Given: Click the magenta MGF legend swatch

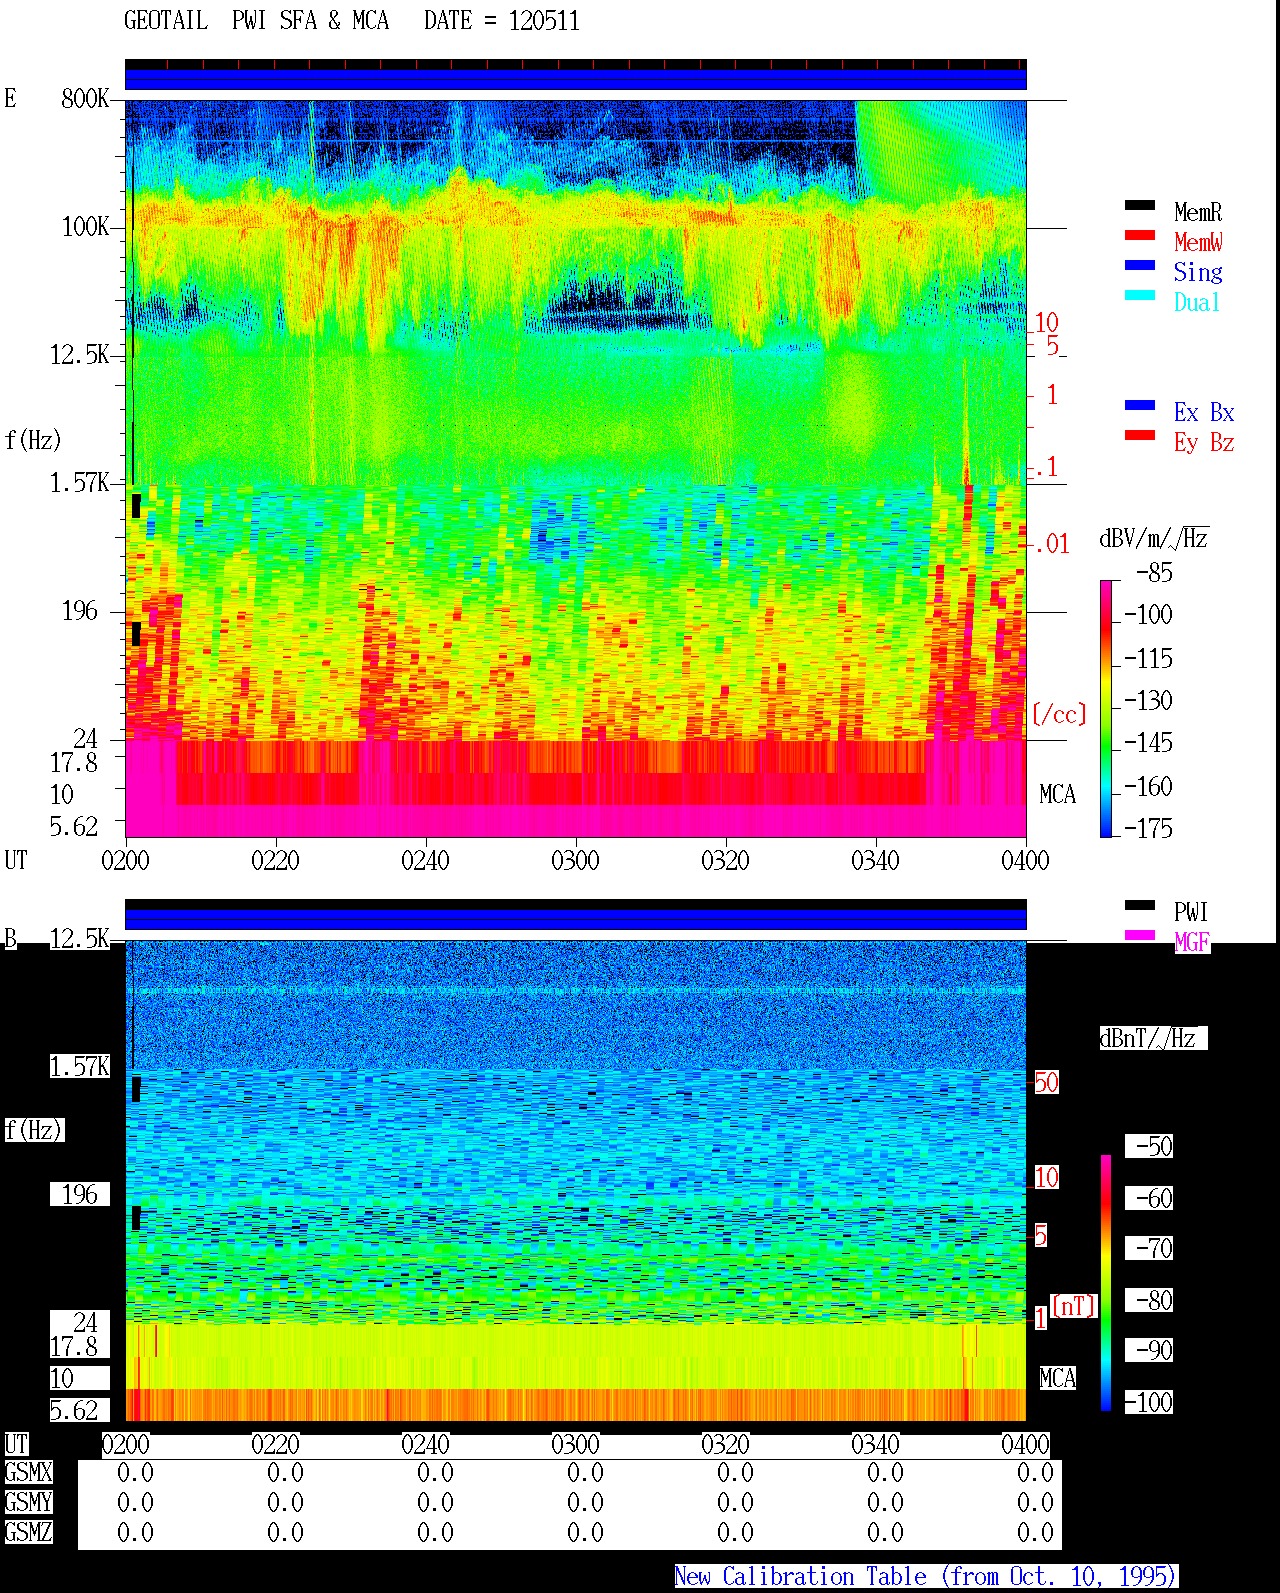Looking at the screenshot, I should coord(1140,935).
